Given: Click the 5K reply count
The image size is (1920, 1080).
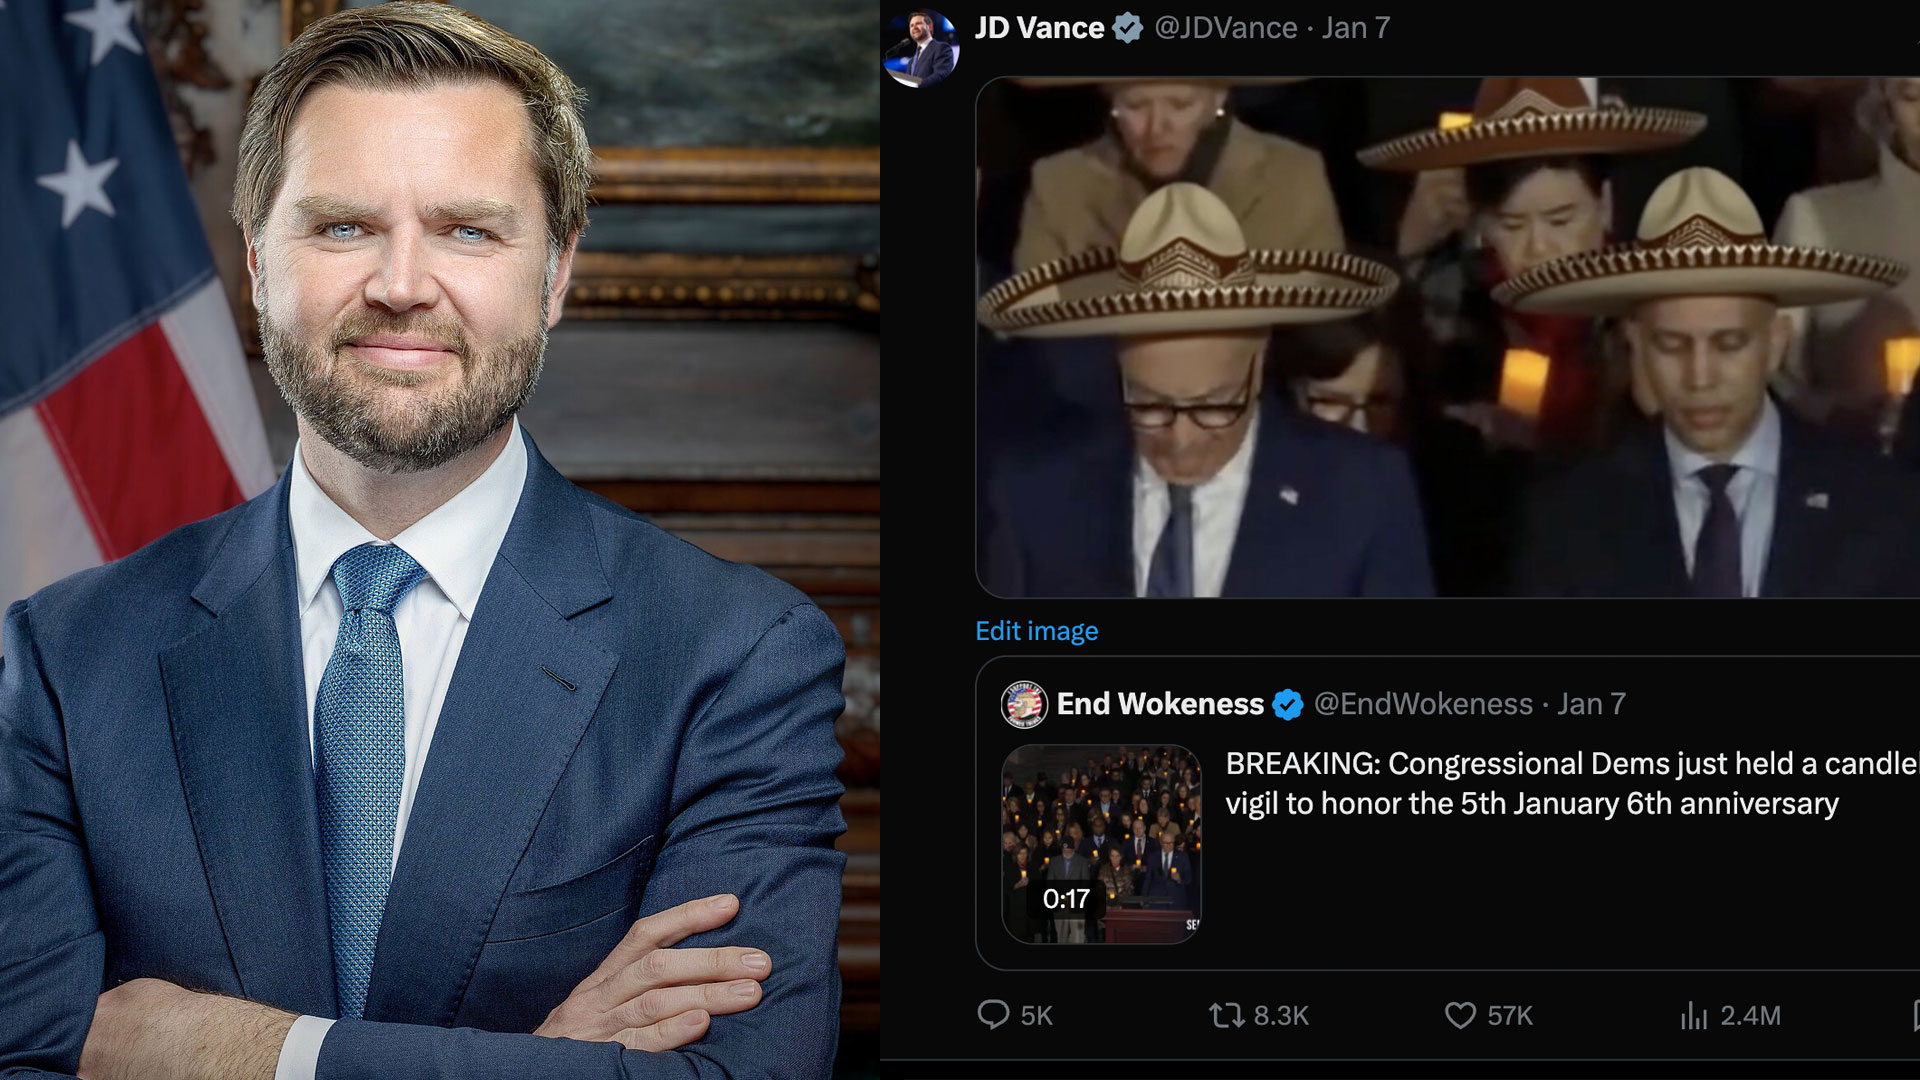Looking at the screenshot, I should pyautogui.click(x=1033, y=1015).
